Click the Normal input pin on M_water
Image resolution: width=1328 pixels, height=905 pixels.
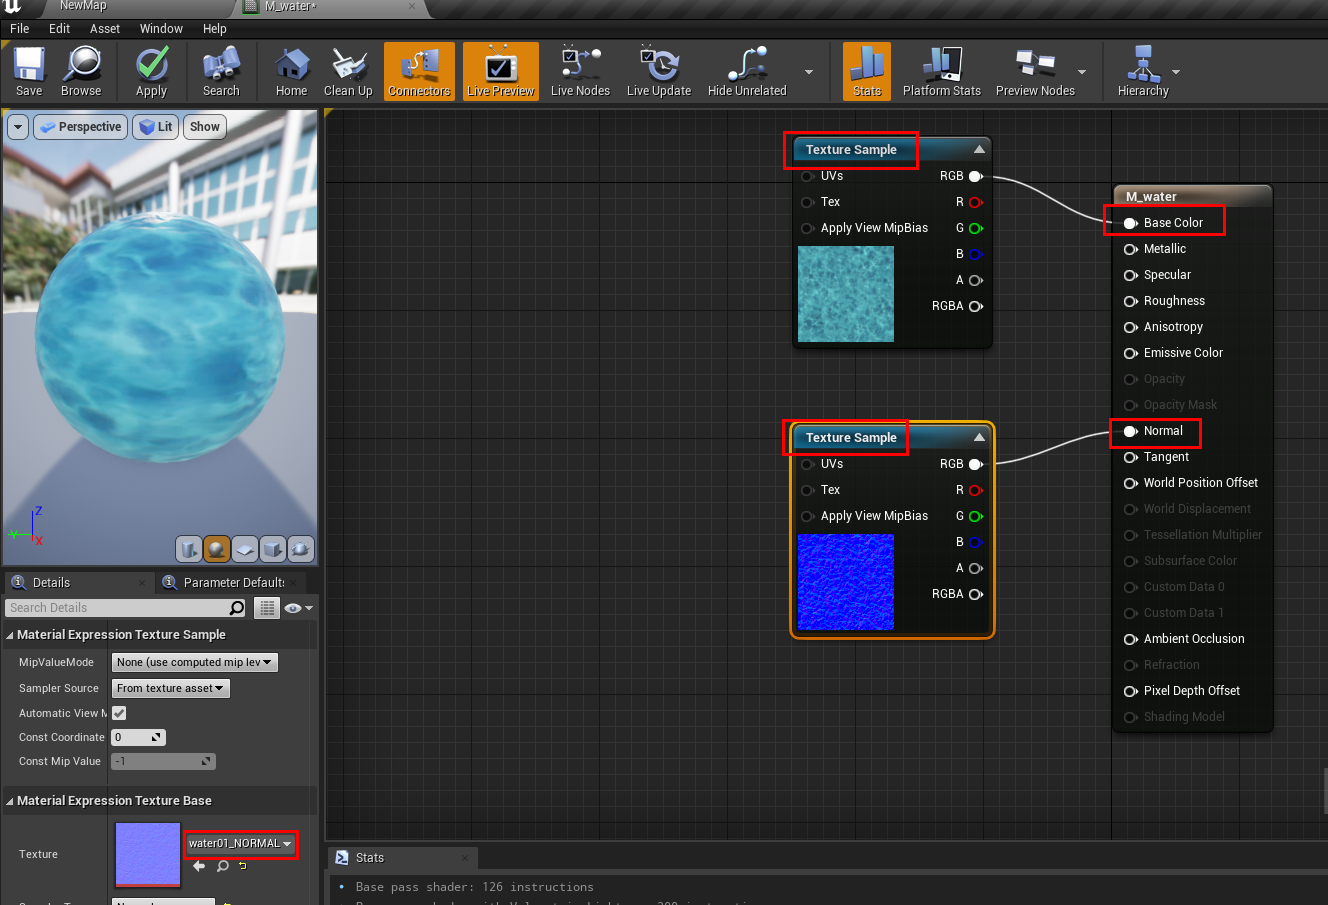tap(1131, 431)
